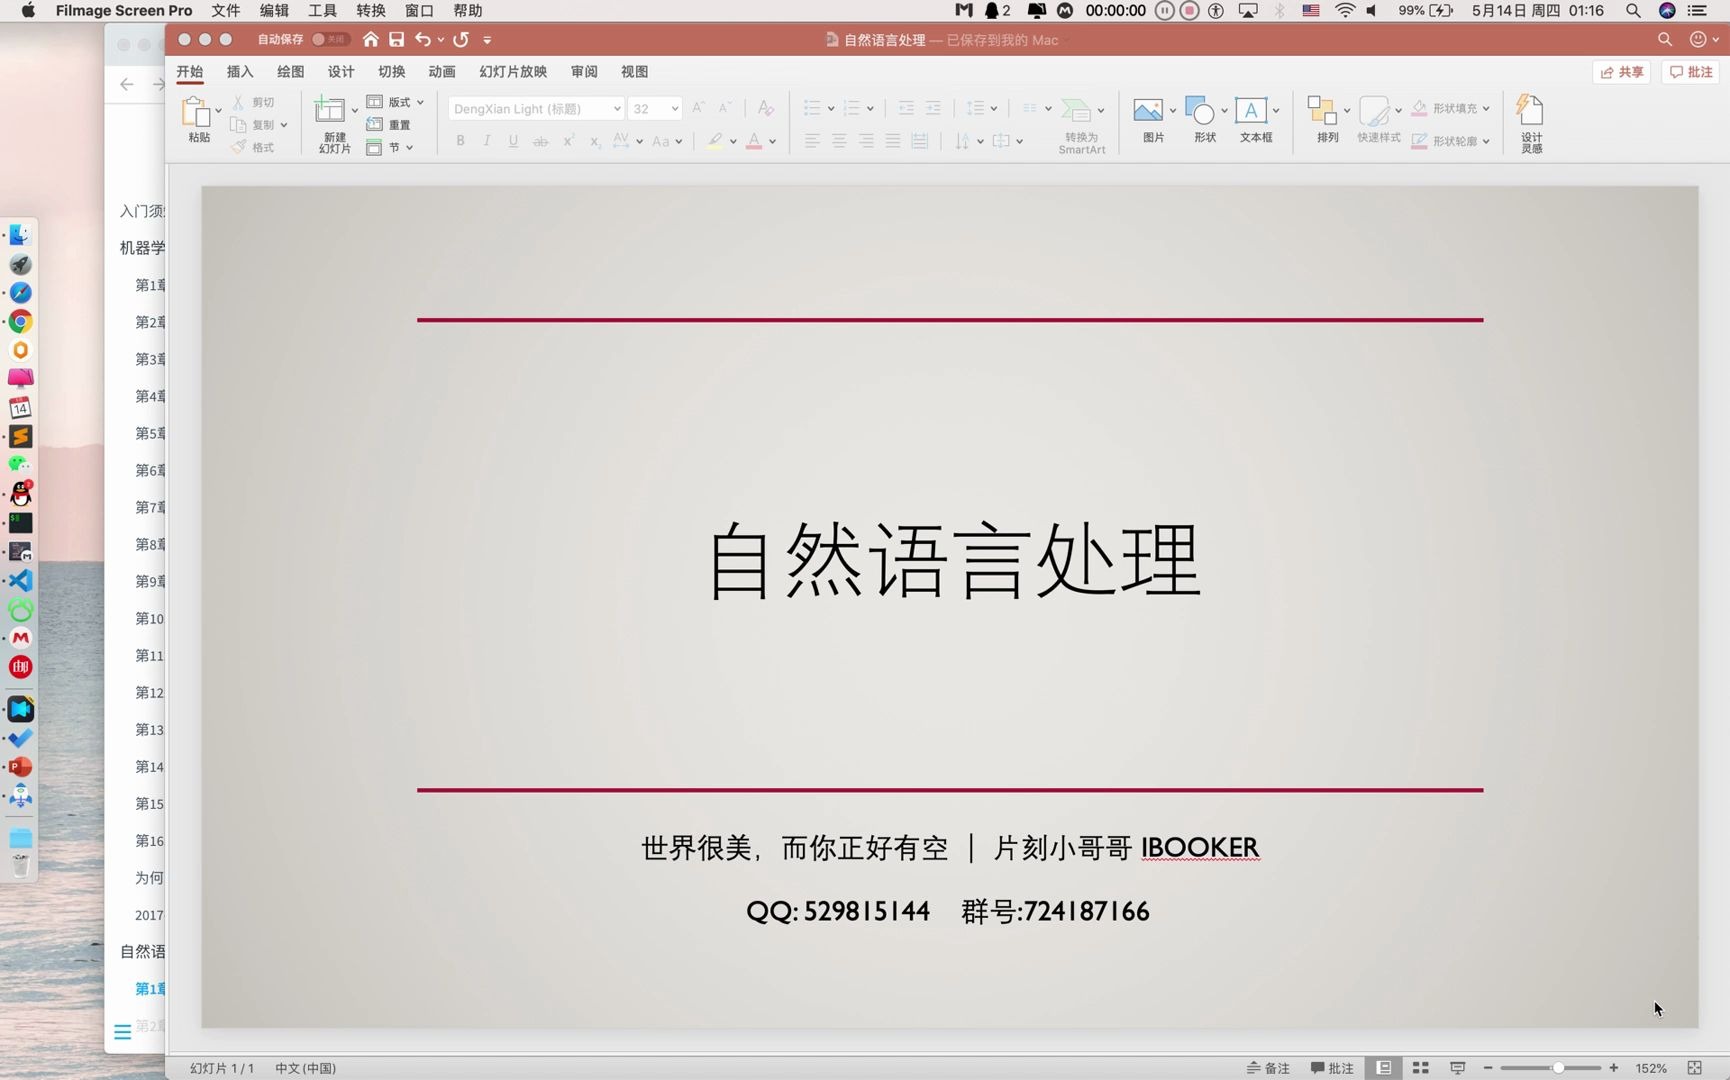Click the Home icon in title bar

[371, 39]
